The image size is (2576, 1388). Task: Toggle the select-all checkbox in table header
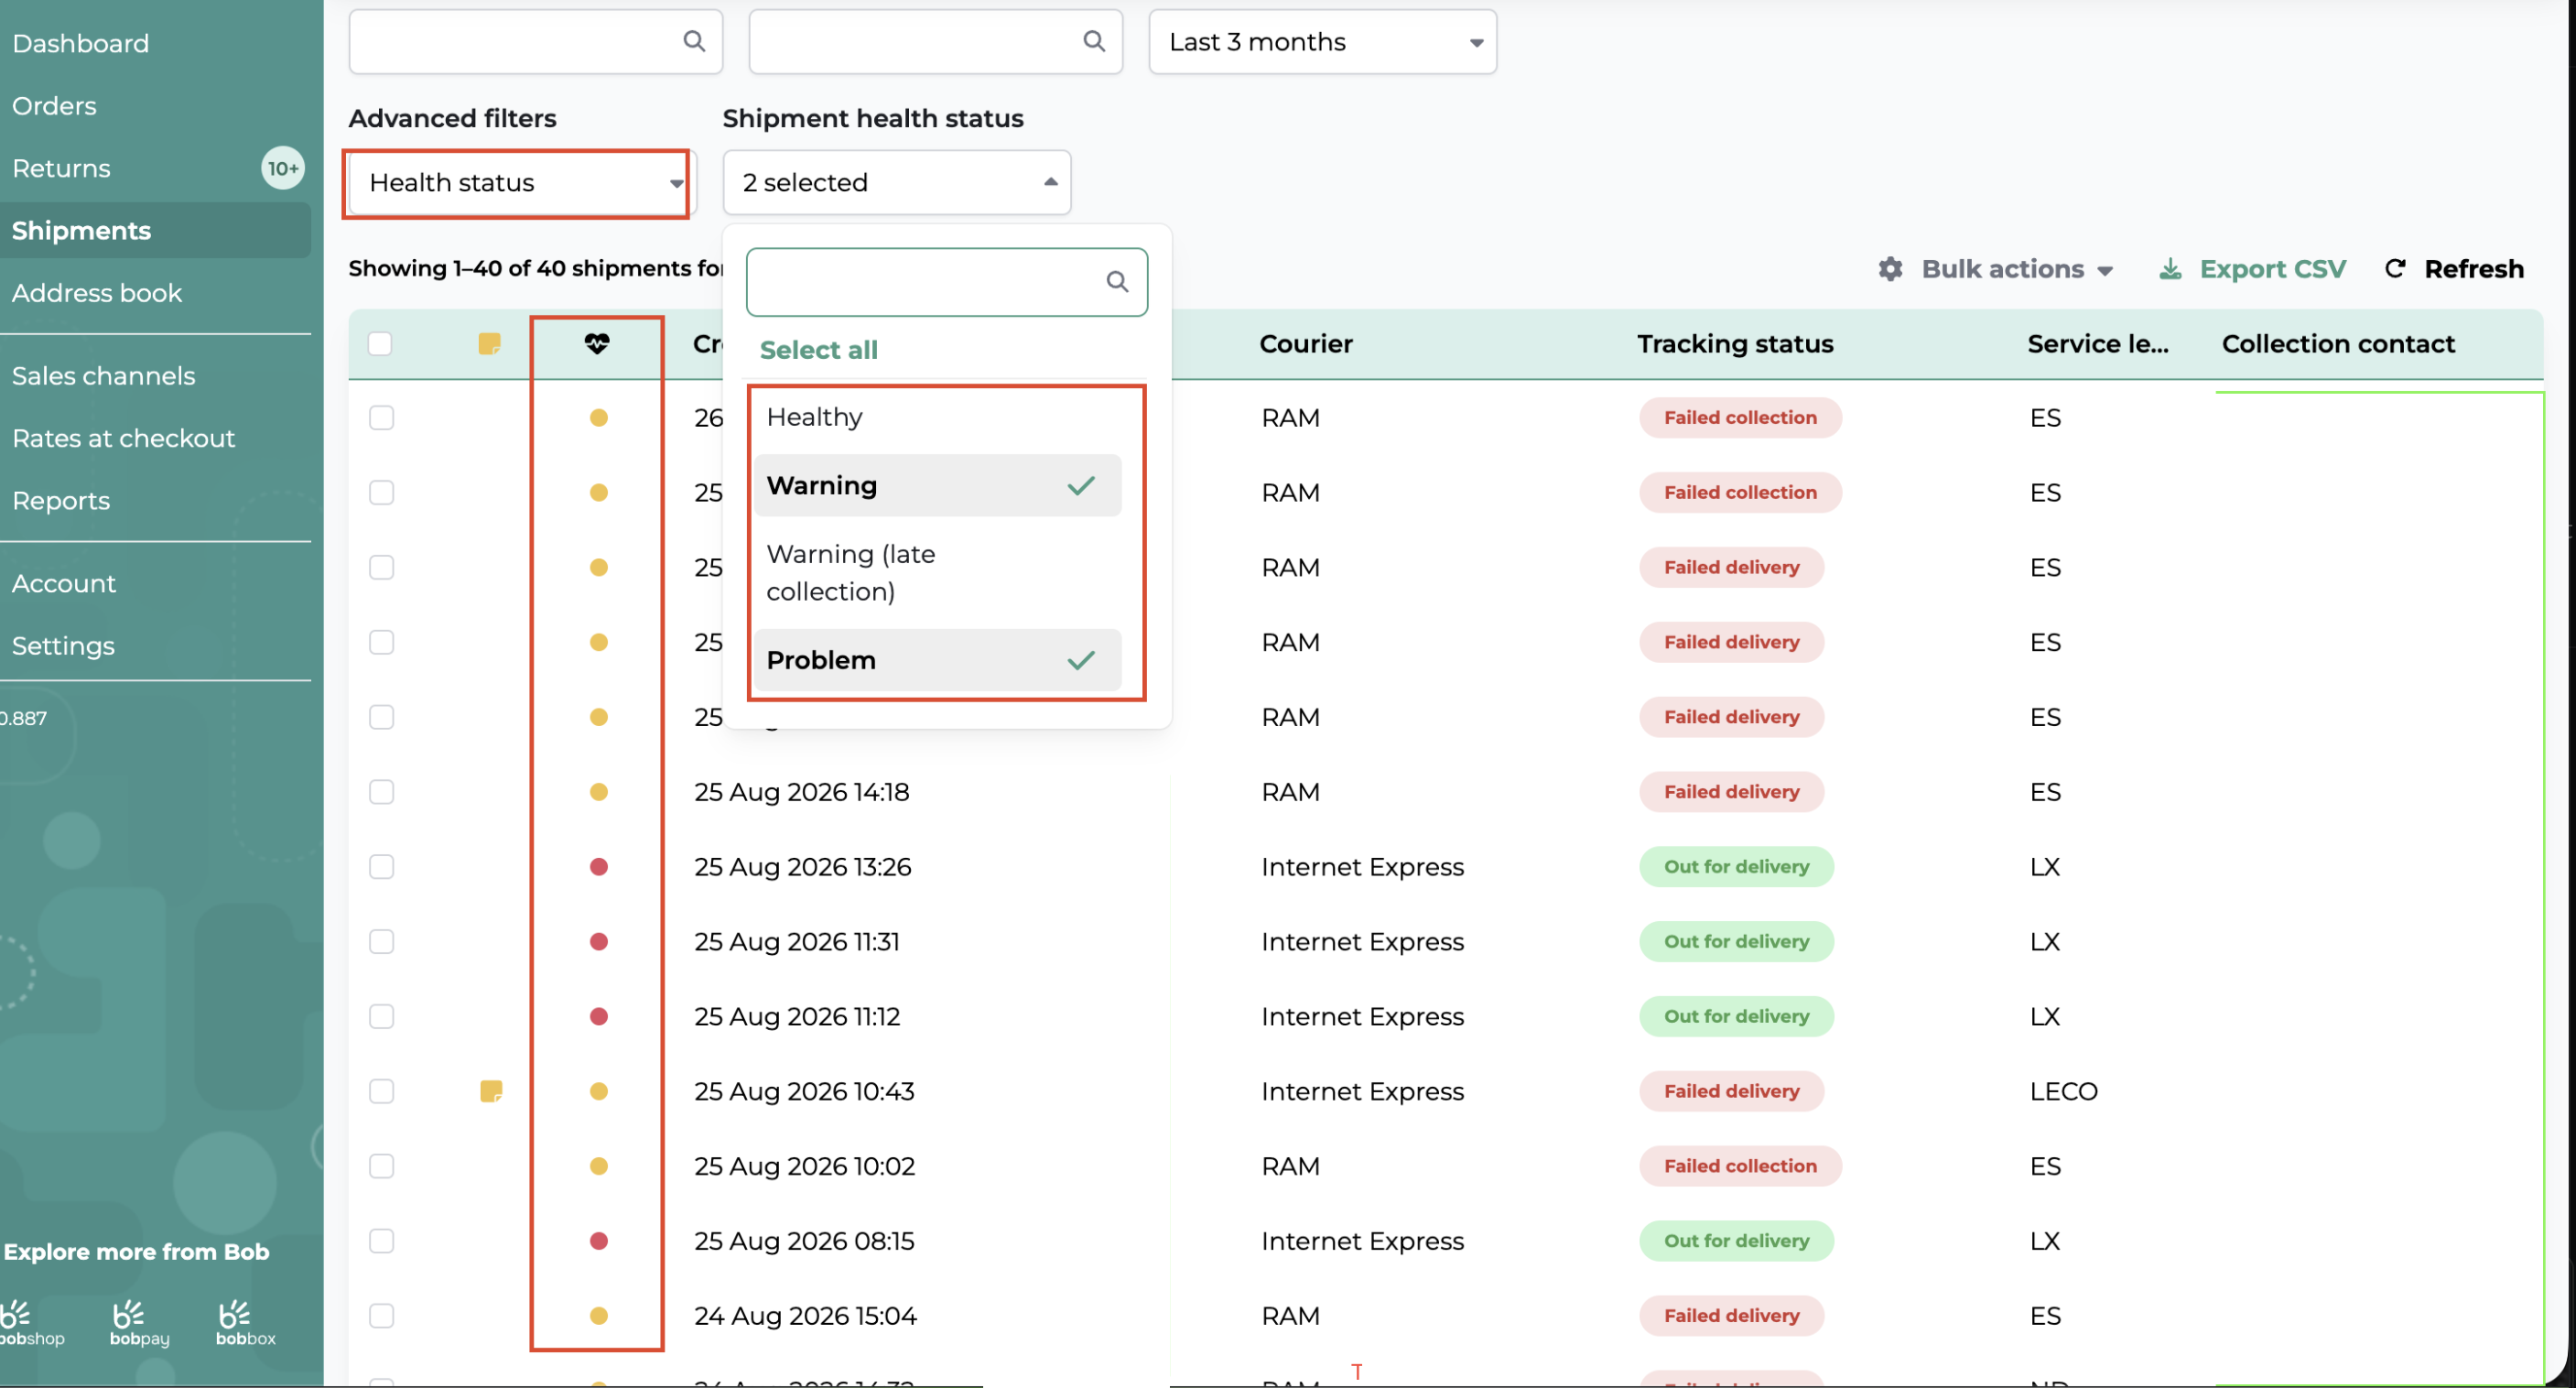pos(380,344)
